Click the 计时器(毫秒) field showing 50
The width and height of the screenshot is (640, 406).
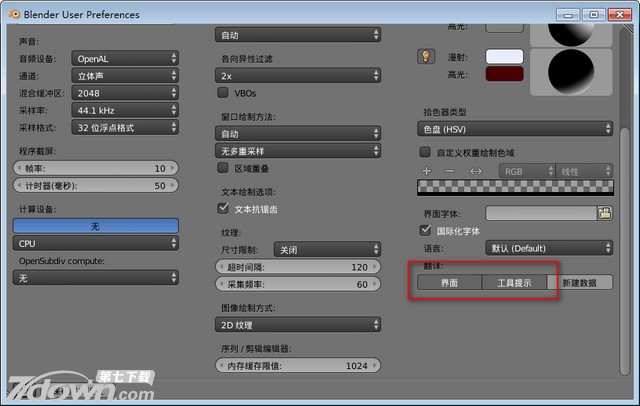pos(96,185)
